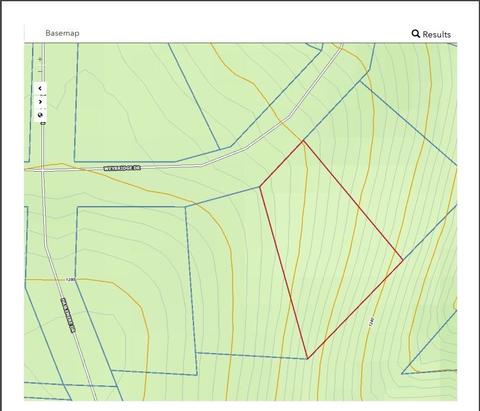Click the magnifier icon beside Results

[416, 34]
